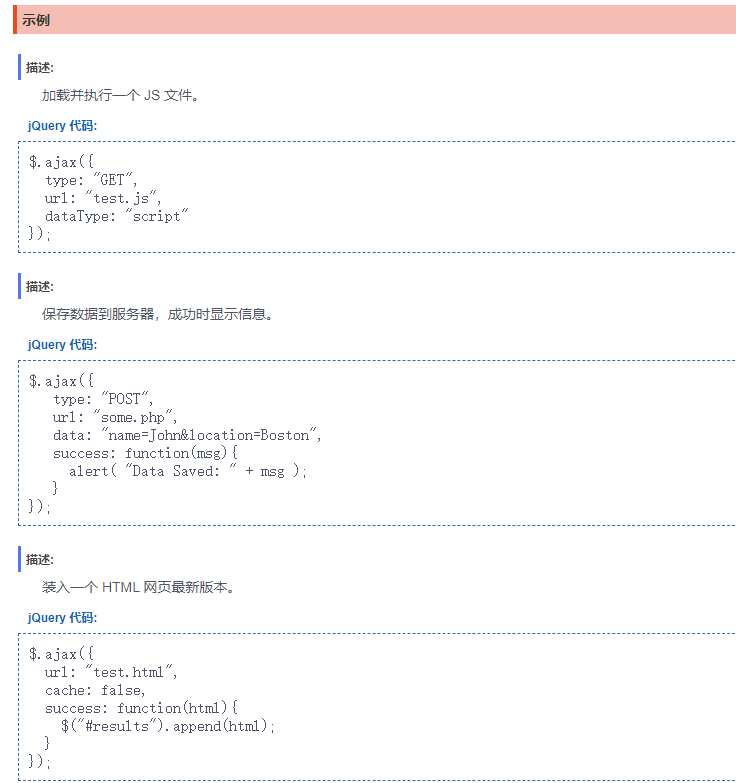Click the url: "test.html" code line
Screen dimensions: 736x783
point(111,673)
